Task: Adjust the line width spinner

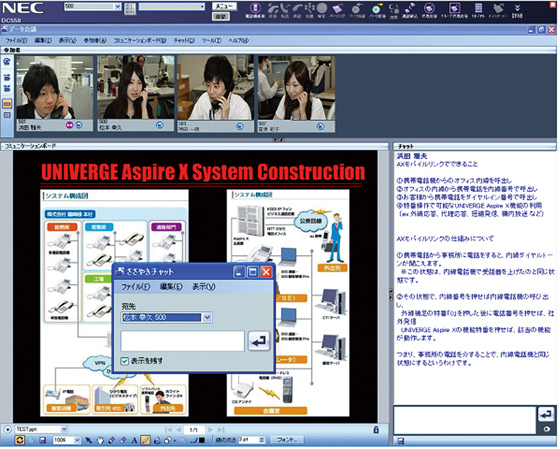Action: click(x=262, y=440)
